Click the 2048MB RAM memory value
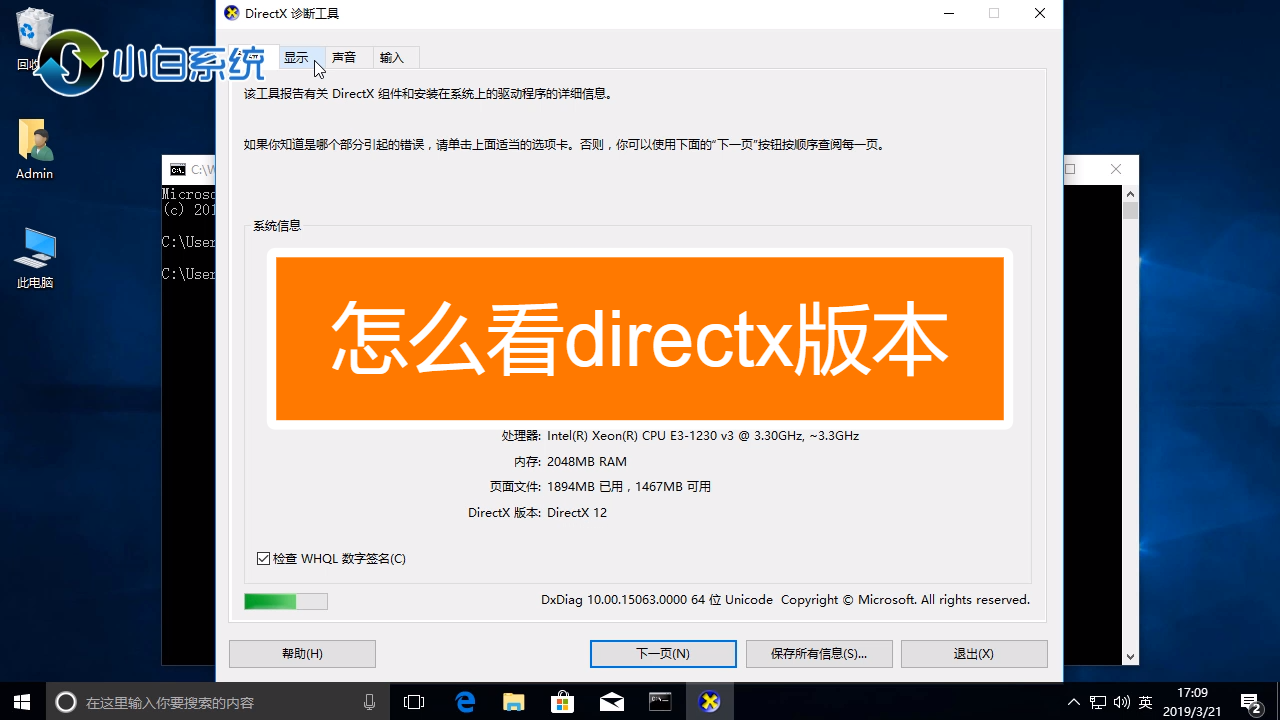Screen dimensions: 1280x720 coord(587,462)
